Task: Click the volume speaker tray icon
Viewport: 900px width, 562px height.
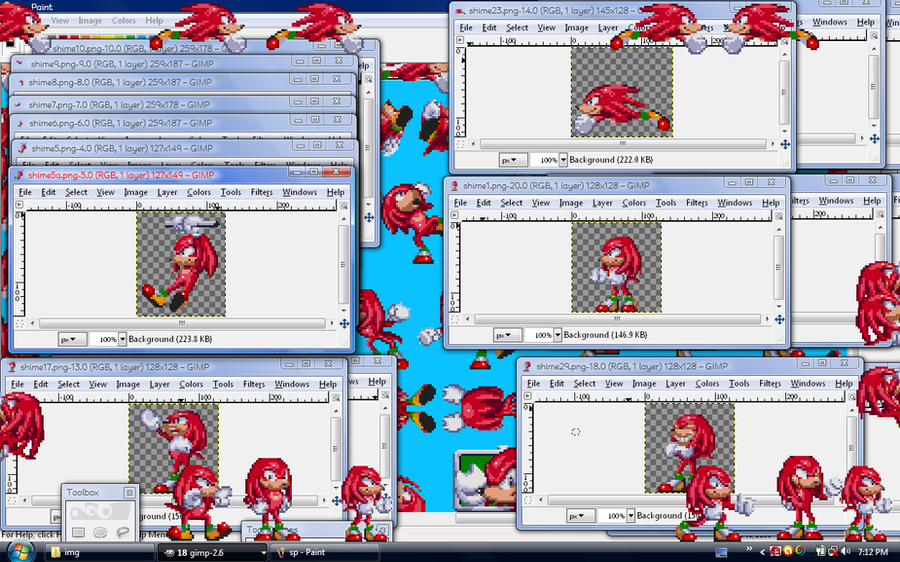Action: [846, 552]
